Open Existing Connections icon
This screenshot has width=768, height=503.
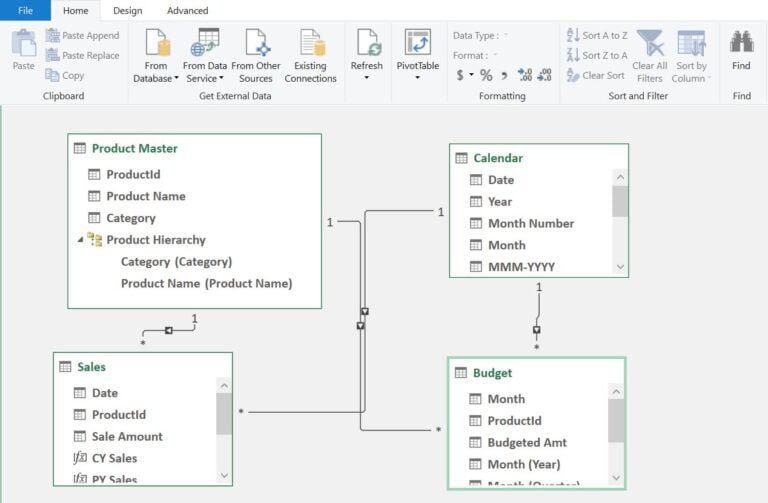(311, 44)
